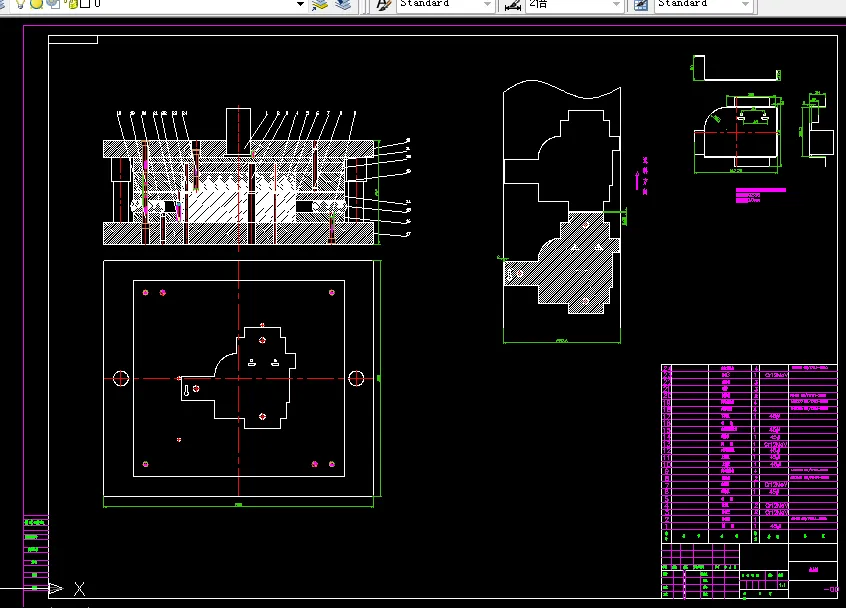The image size is (846, 608).
Task: Toggle the layer freeze sun icon
Action: [36, 4]
